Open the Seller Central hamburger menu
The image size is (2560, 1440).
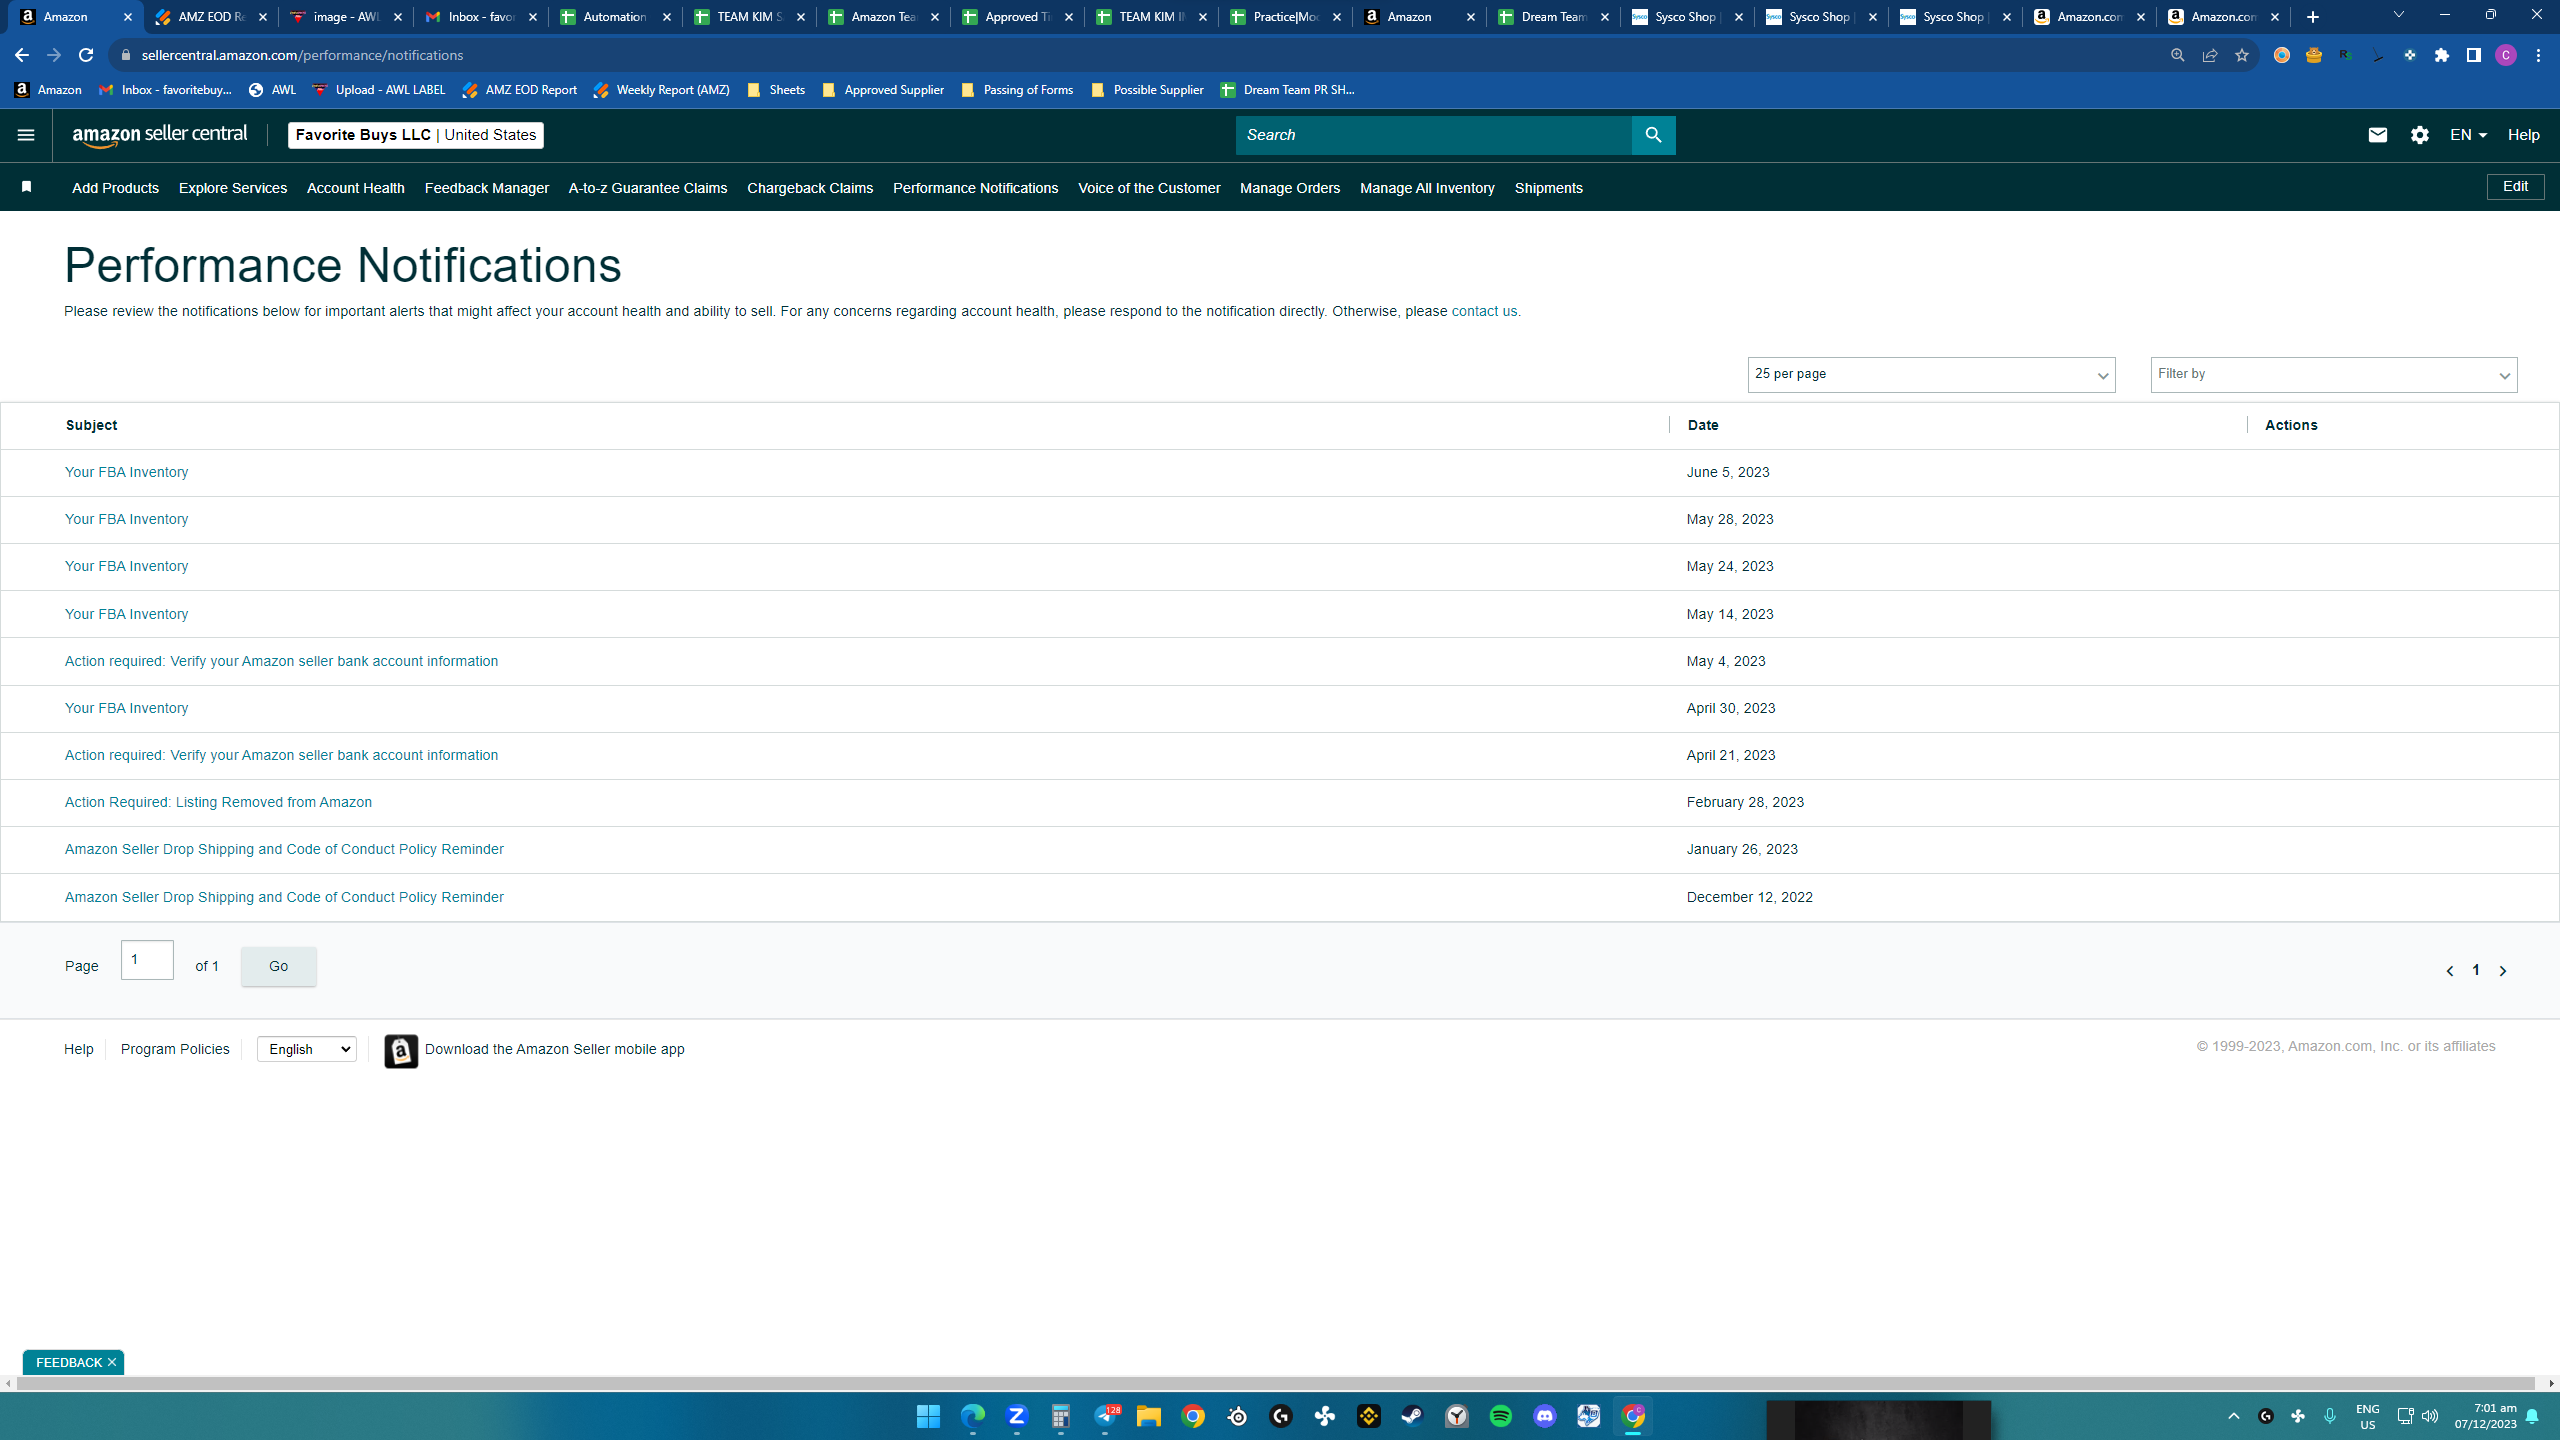pyautogui.click(x=26, y=135)
